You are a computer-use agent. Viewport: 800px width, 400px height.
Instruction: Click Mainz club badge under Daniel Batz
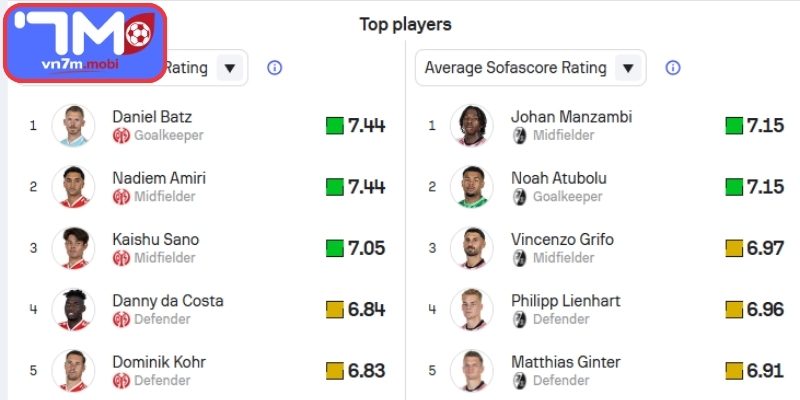tap(121, 135)
